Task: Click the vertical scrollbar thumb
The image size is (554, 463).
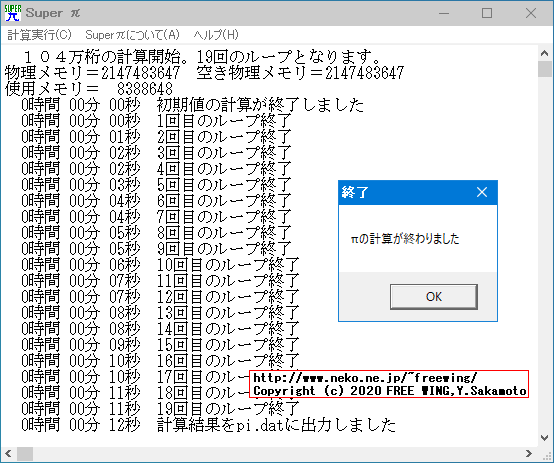Action: 544,69
